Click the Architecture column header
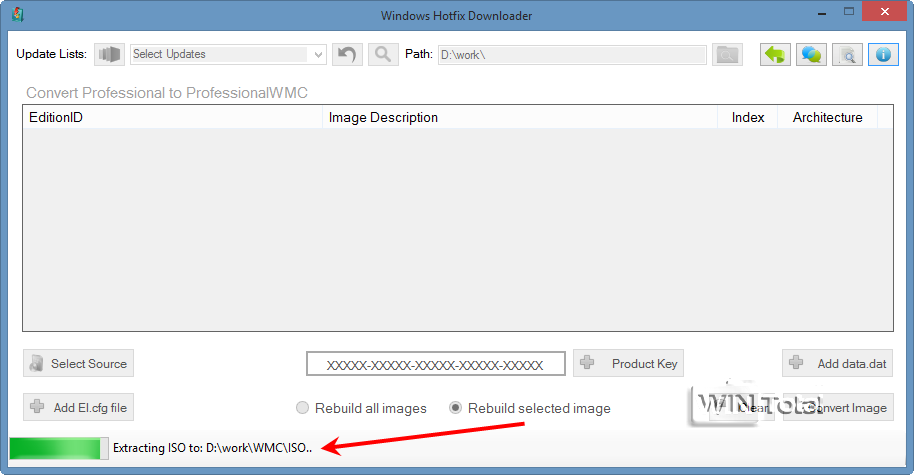The height and width of the screenshot is (475, 914). click(828, 117)
